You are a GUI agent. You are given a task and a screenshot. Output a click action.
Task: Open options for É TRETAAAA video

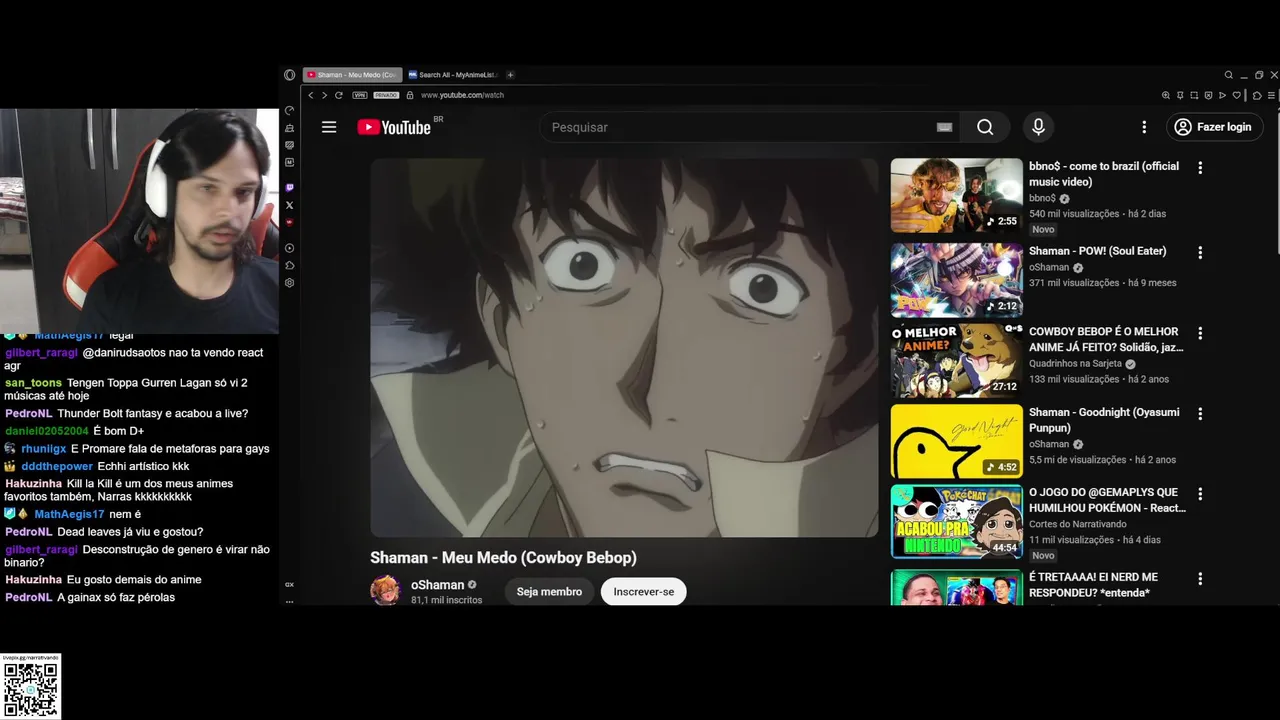coord(1200,579)
